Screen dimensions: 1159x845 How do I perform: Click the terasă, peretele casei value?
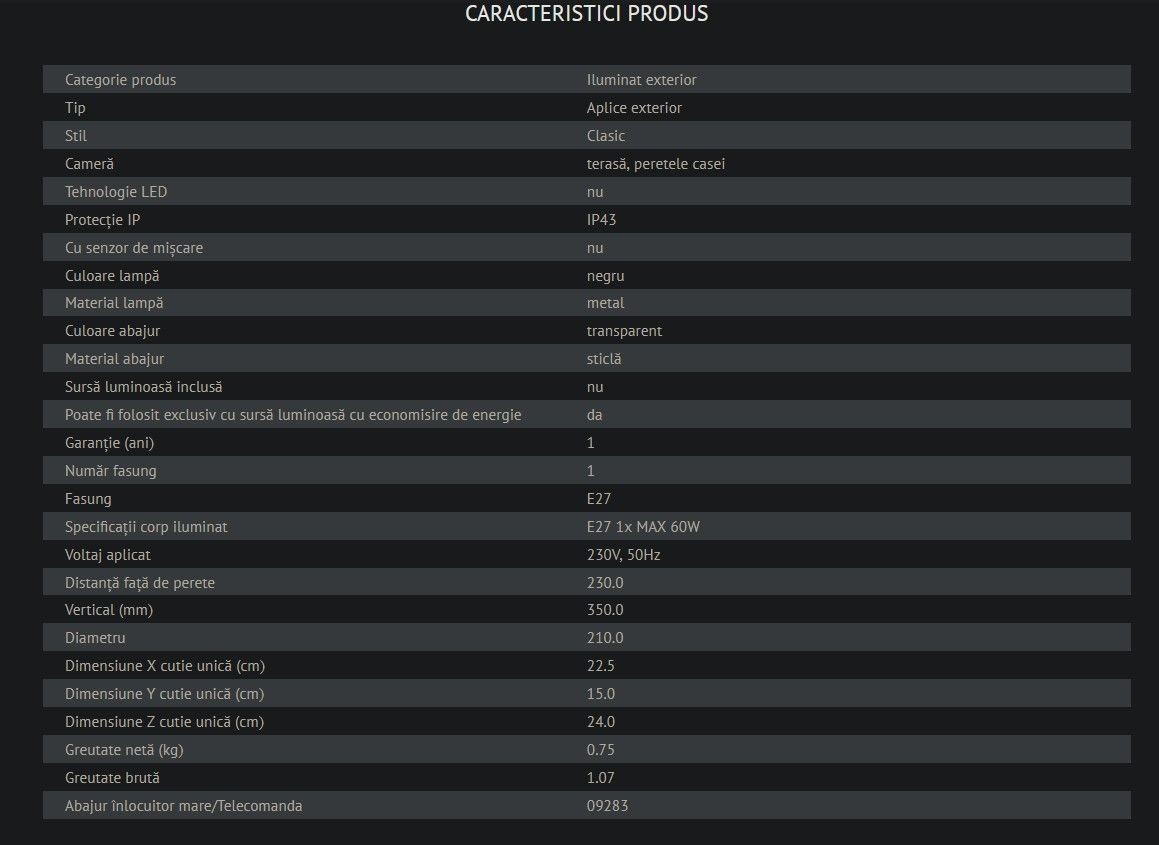point(656,164)
